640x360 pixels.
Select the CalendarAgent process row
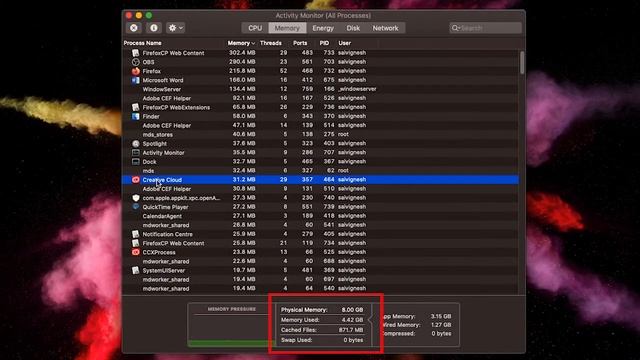(320, 216)
